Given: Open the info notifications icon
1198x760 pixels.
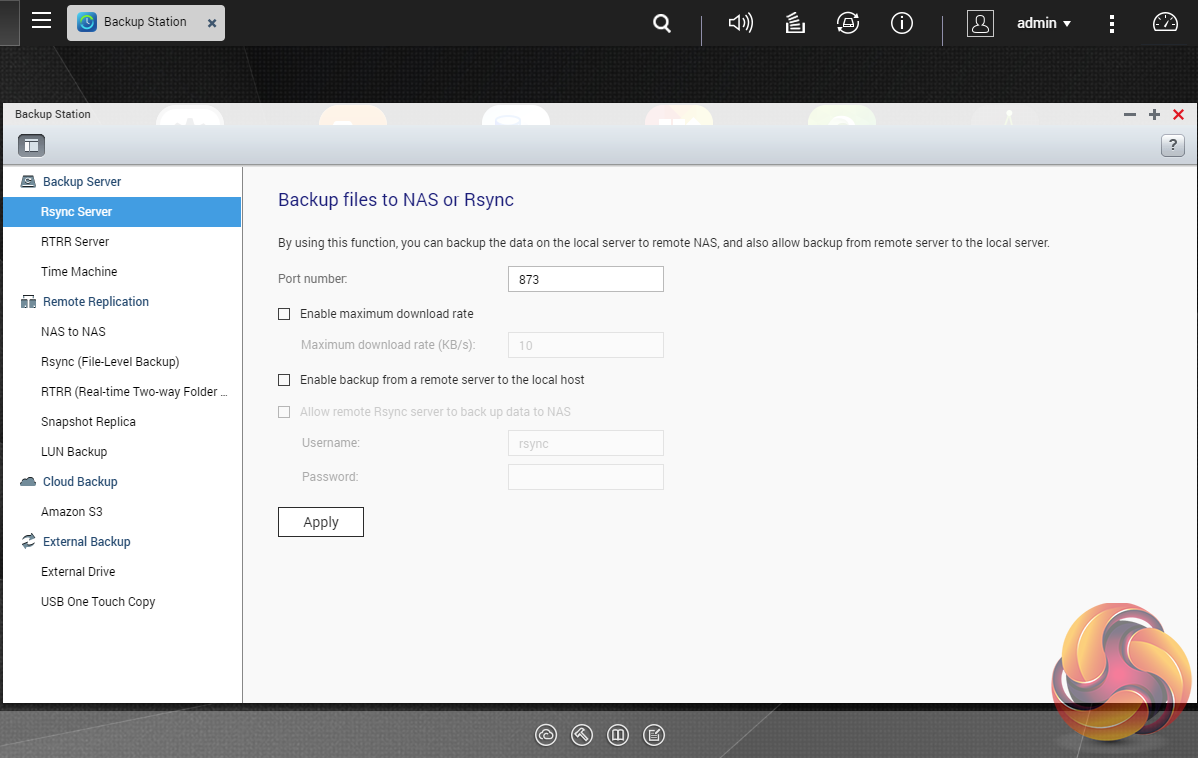Looking at the screenshot, I should [x=901, y=23].
